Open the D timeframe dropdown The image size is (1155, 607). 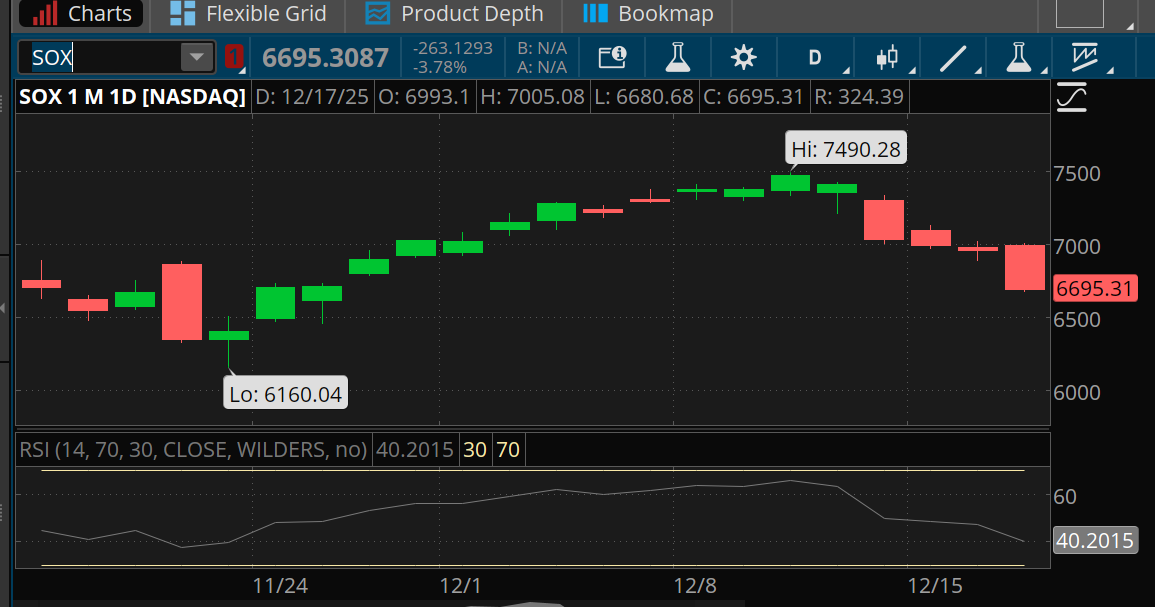tap(815, 57)
